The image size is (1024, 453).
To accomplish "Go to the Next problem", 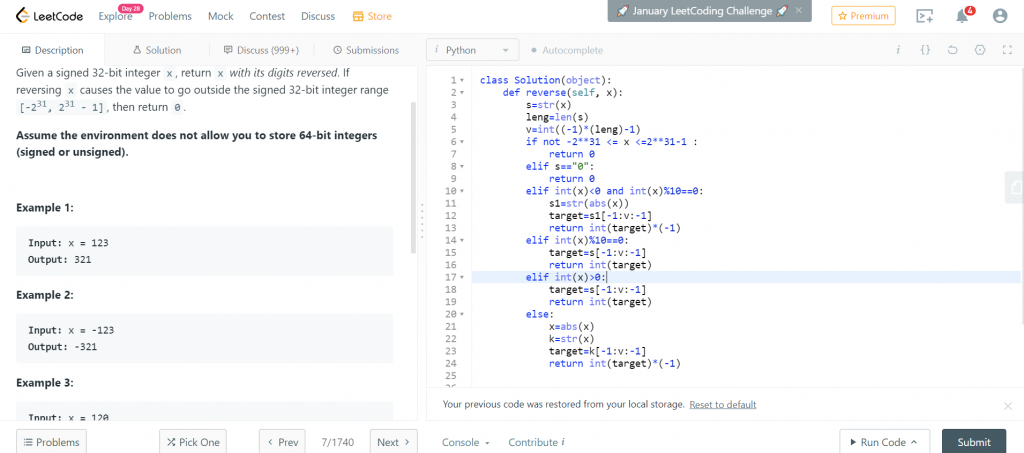I will click(393, 442).
